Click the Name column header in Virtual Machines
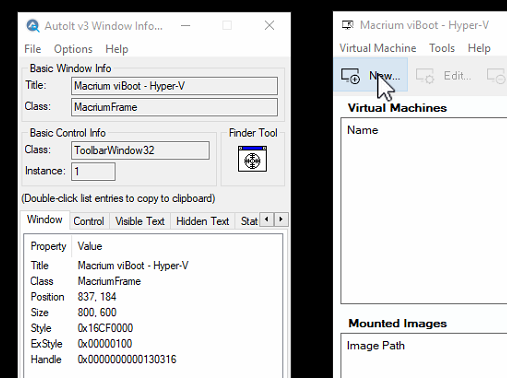The width and height of the screenshot is (507, 378). (x=363, y=130)
